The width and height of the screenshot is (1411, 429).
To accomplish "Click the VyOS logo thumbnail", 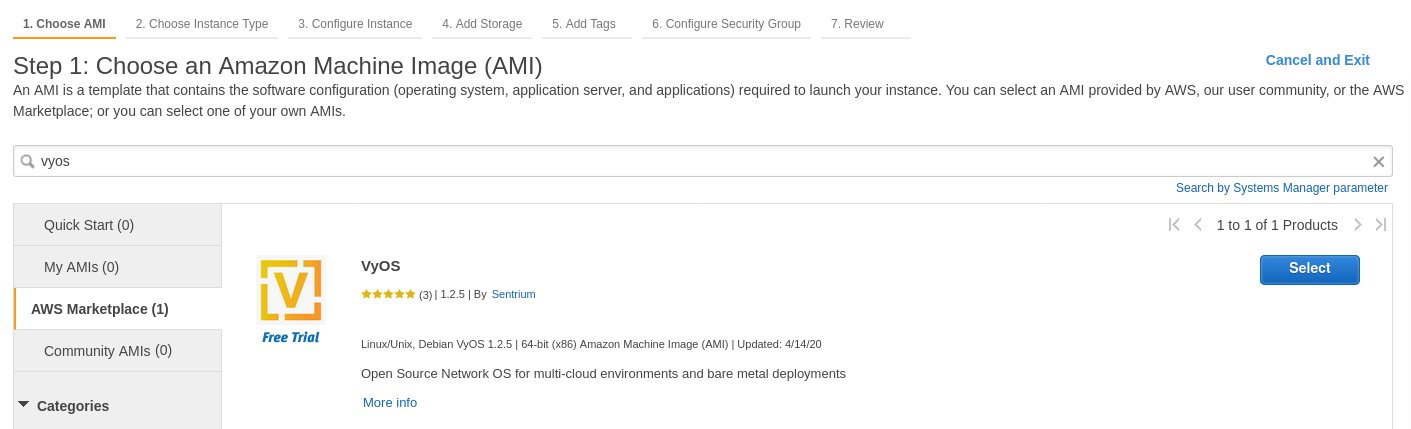I will [x=291, y=290].
